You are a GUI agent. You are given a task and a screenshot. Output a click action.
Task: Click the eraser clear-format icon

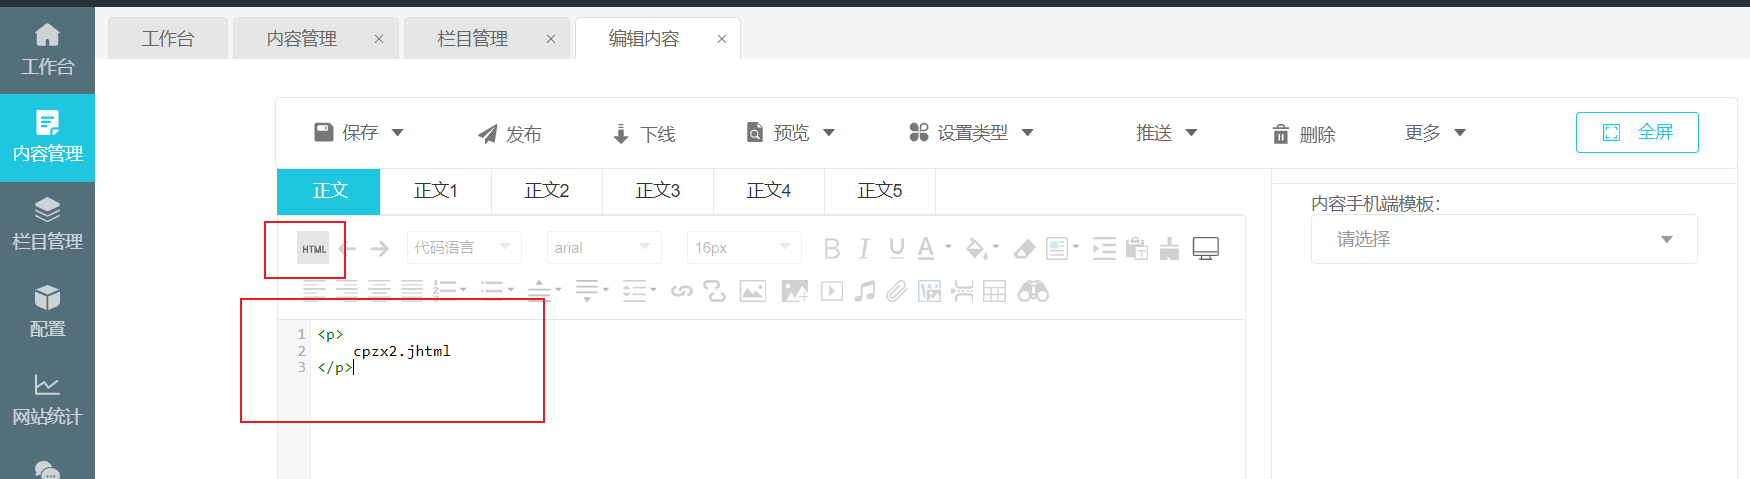(x=1024, y=248)
